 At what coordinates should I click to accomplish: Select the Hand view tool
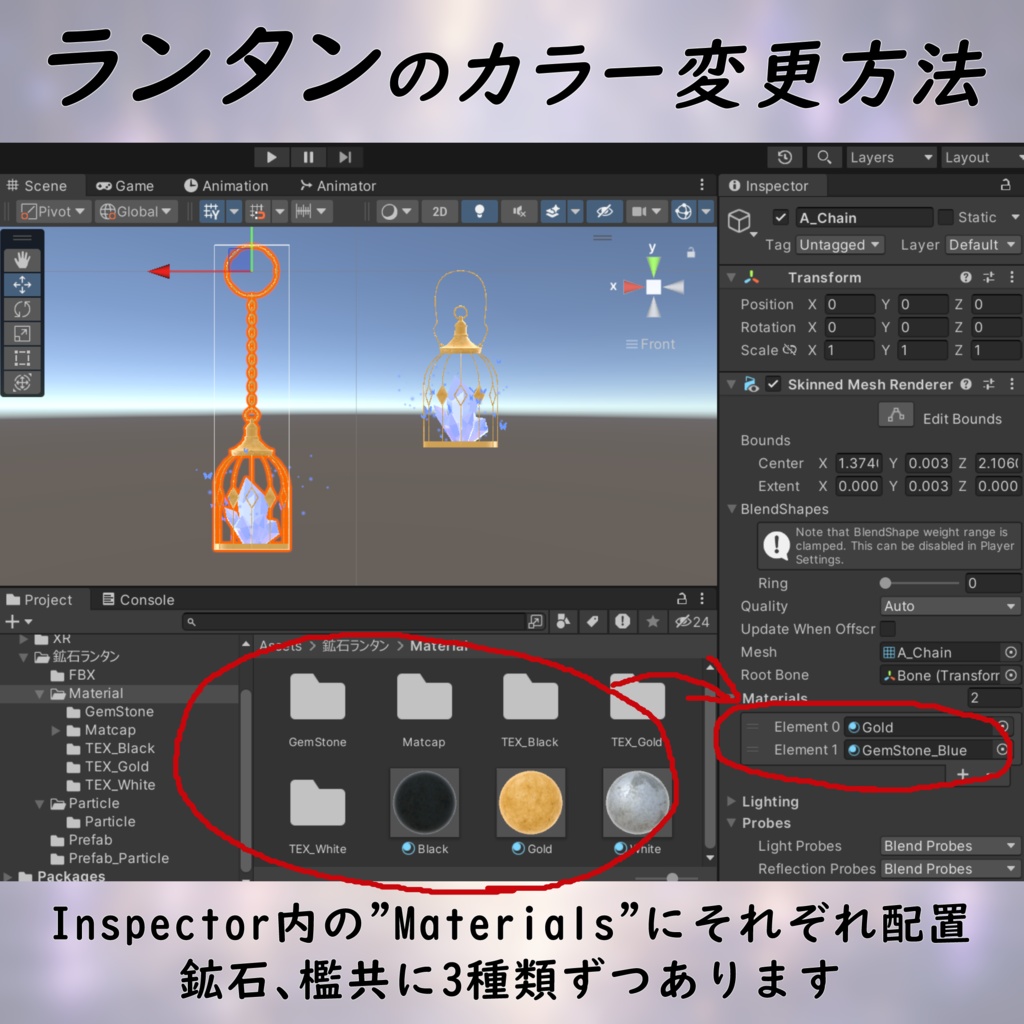pyautogui.click(x=22, y=260)
